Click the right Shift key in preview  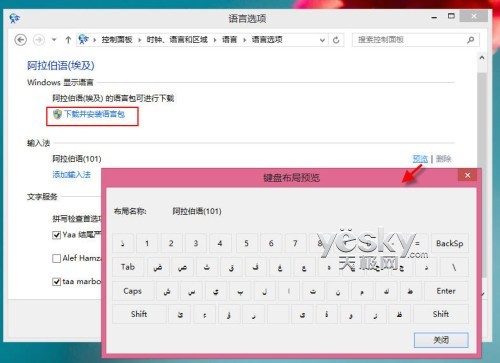click(441, 314)
